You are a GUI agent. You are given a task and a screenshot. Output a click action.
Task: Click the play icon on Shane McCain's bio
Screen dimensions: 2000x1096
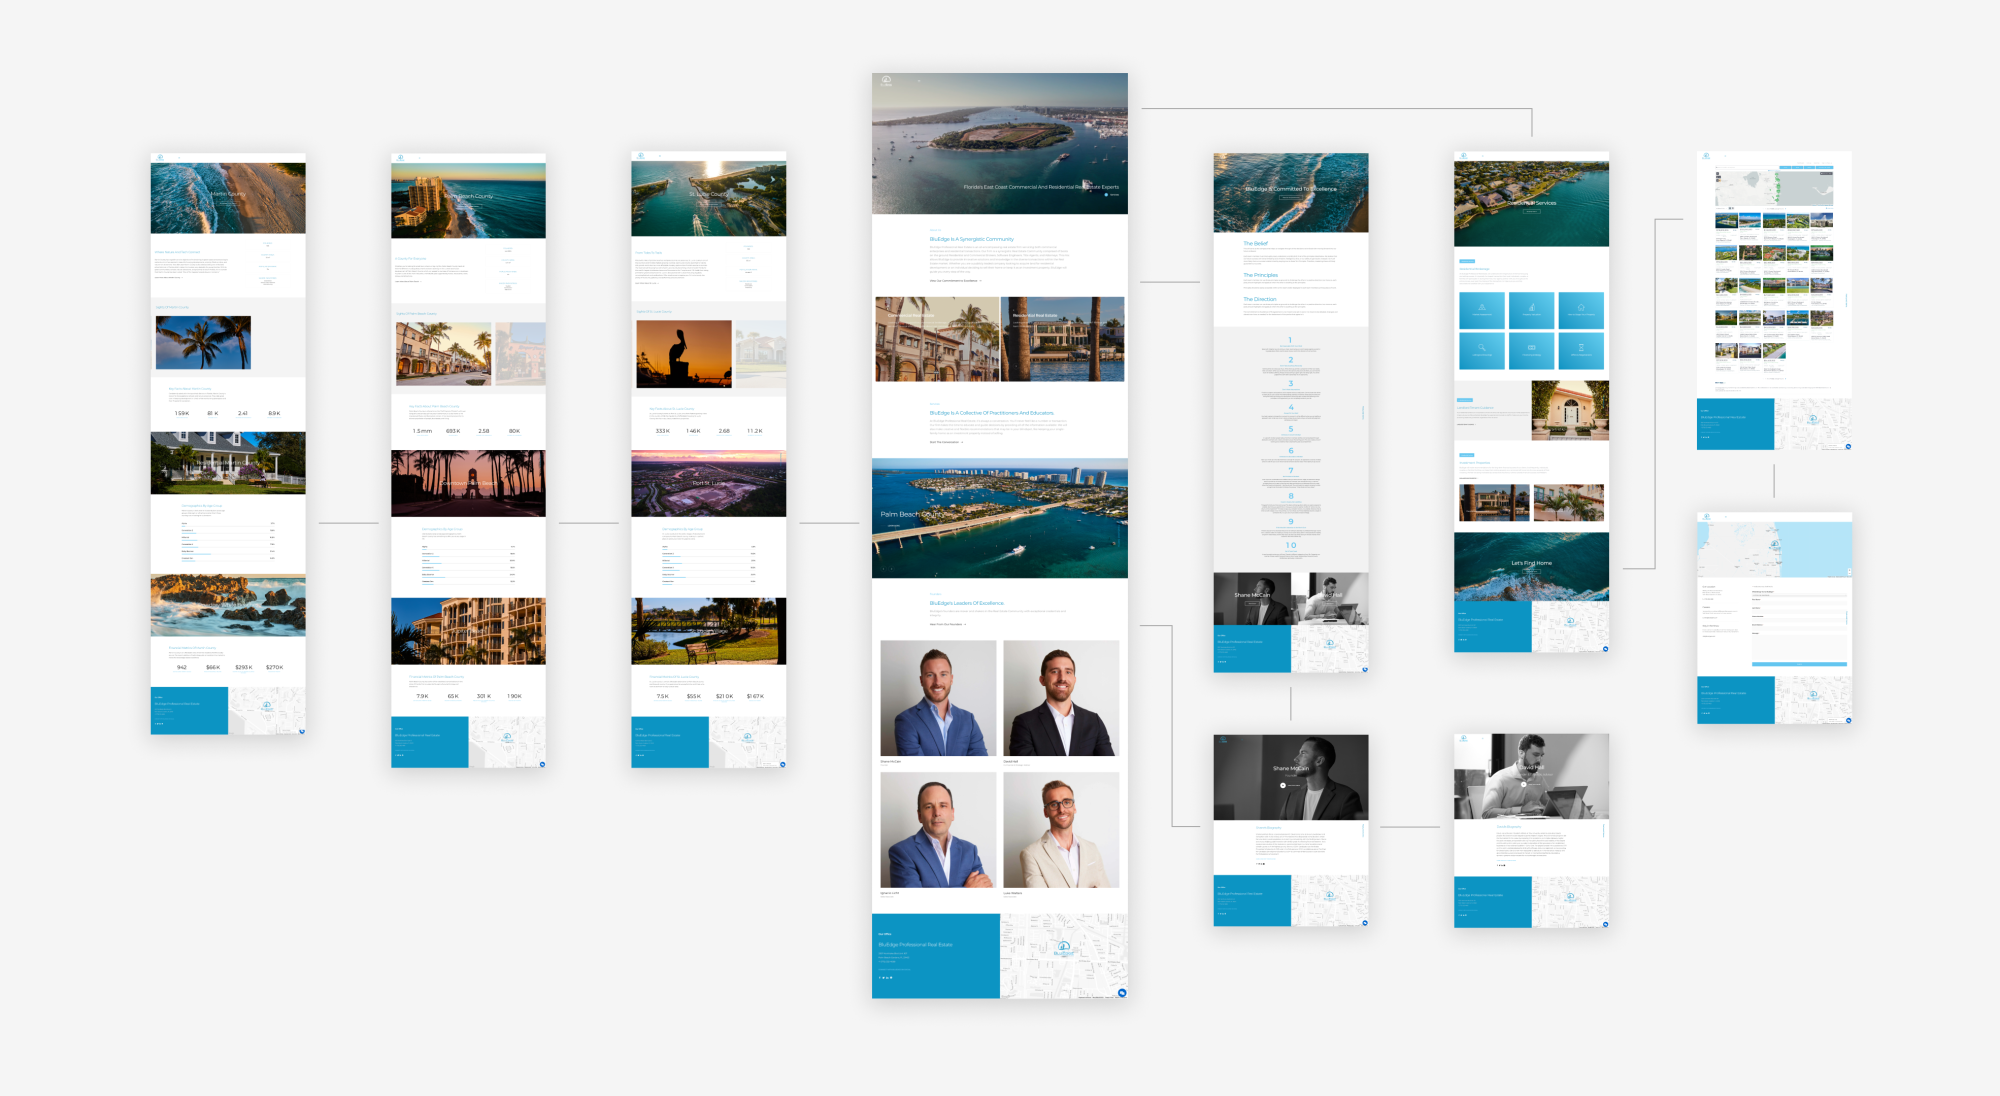[x=1283, y=785]
